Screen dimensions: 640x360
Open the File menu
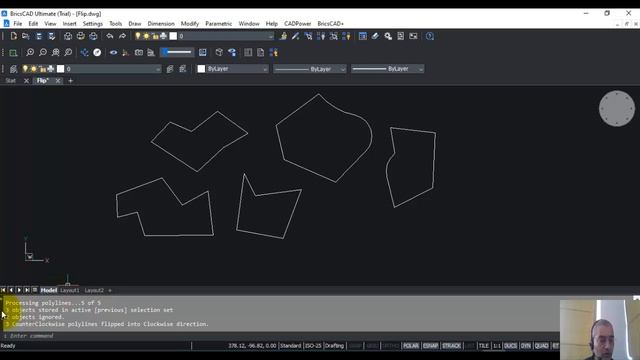click(x=18, y=24)
